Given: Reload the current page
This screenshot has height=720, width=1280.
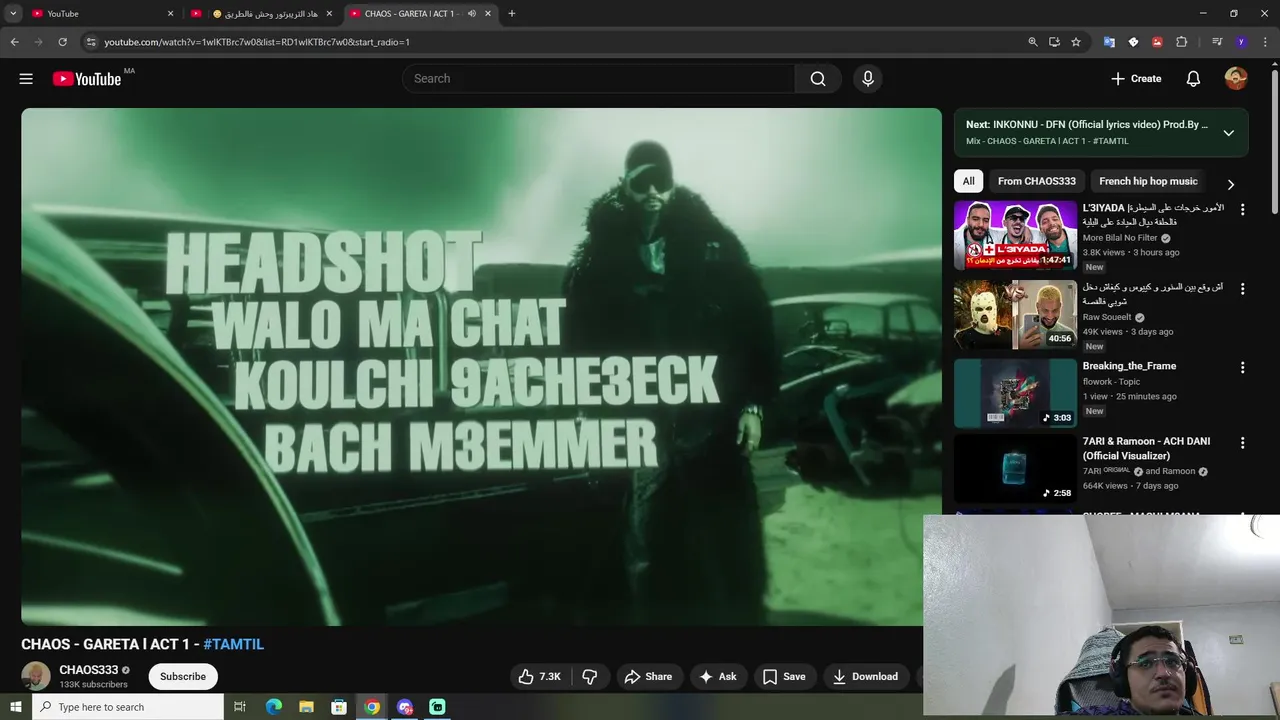Looking at the screenshot, I should click(x=62, y=42).
